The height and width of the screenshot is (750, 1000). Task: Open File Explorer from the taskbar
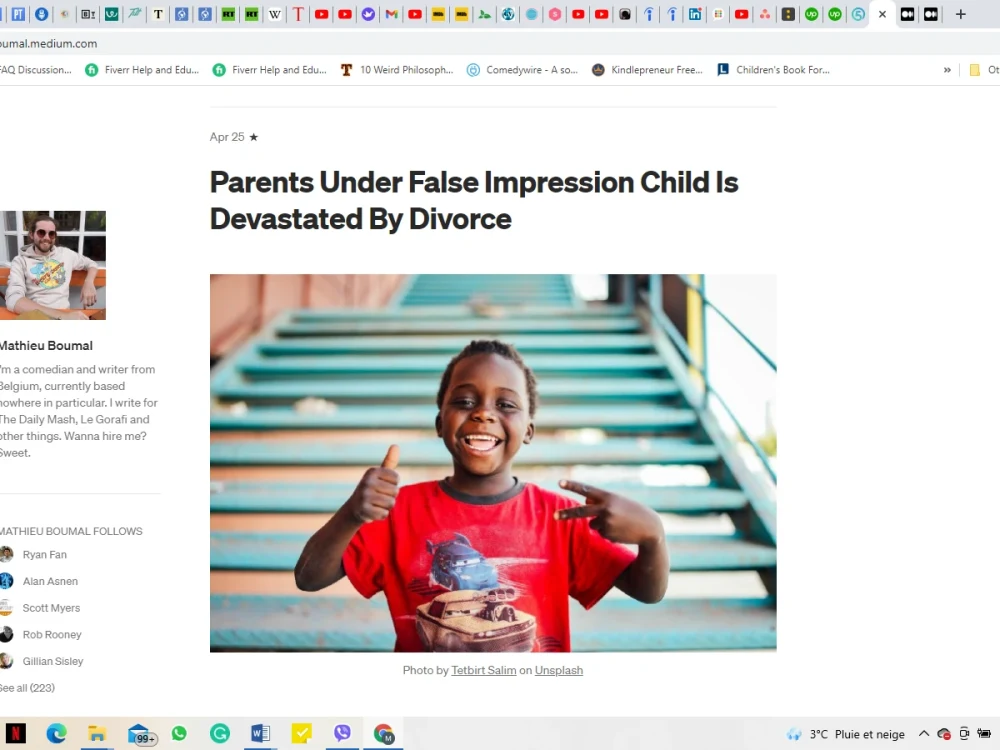pos(97,733)
